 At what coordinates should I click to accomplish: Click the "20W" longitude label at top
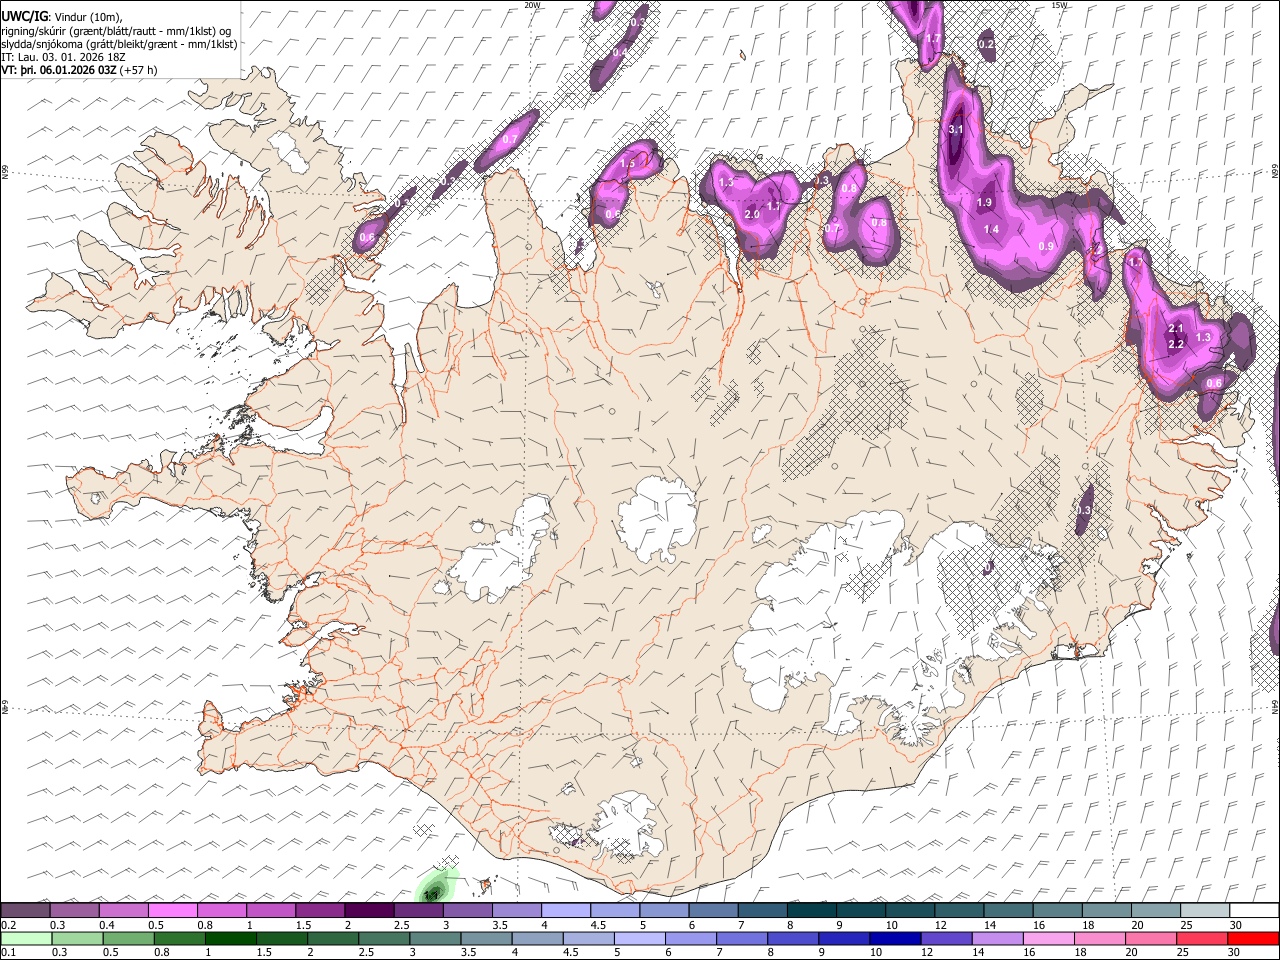(532, 5)
